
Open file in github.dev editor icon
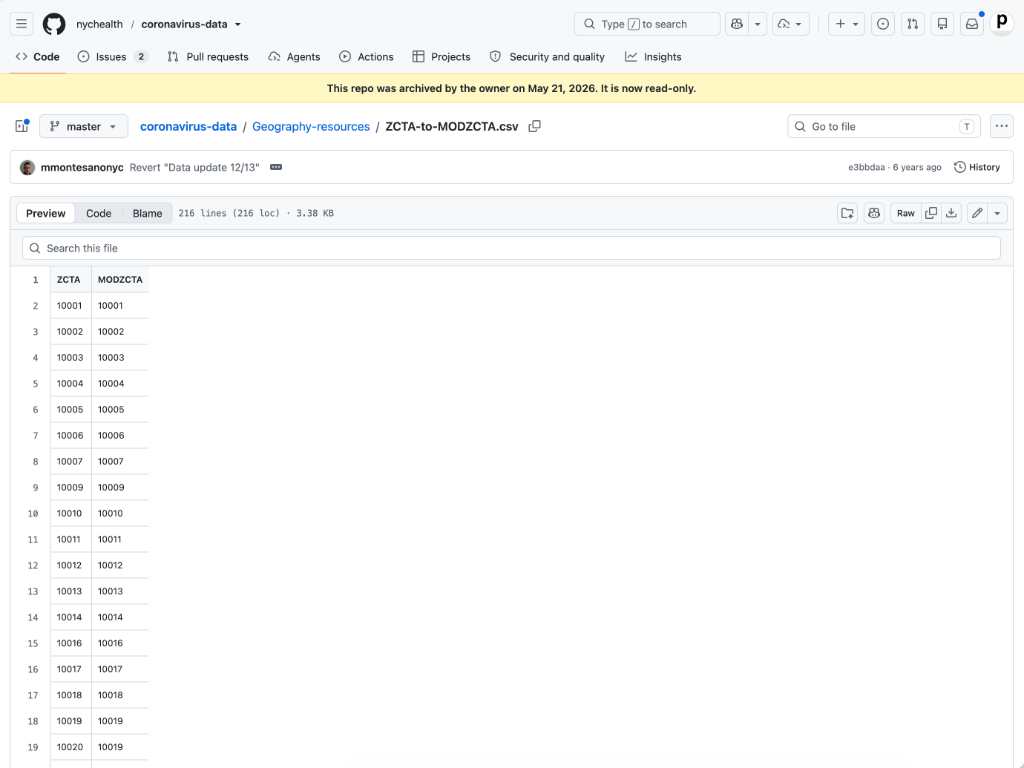tap(848, 213)
